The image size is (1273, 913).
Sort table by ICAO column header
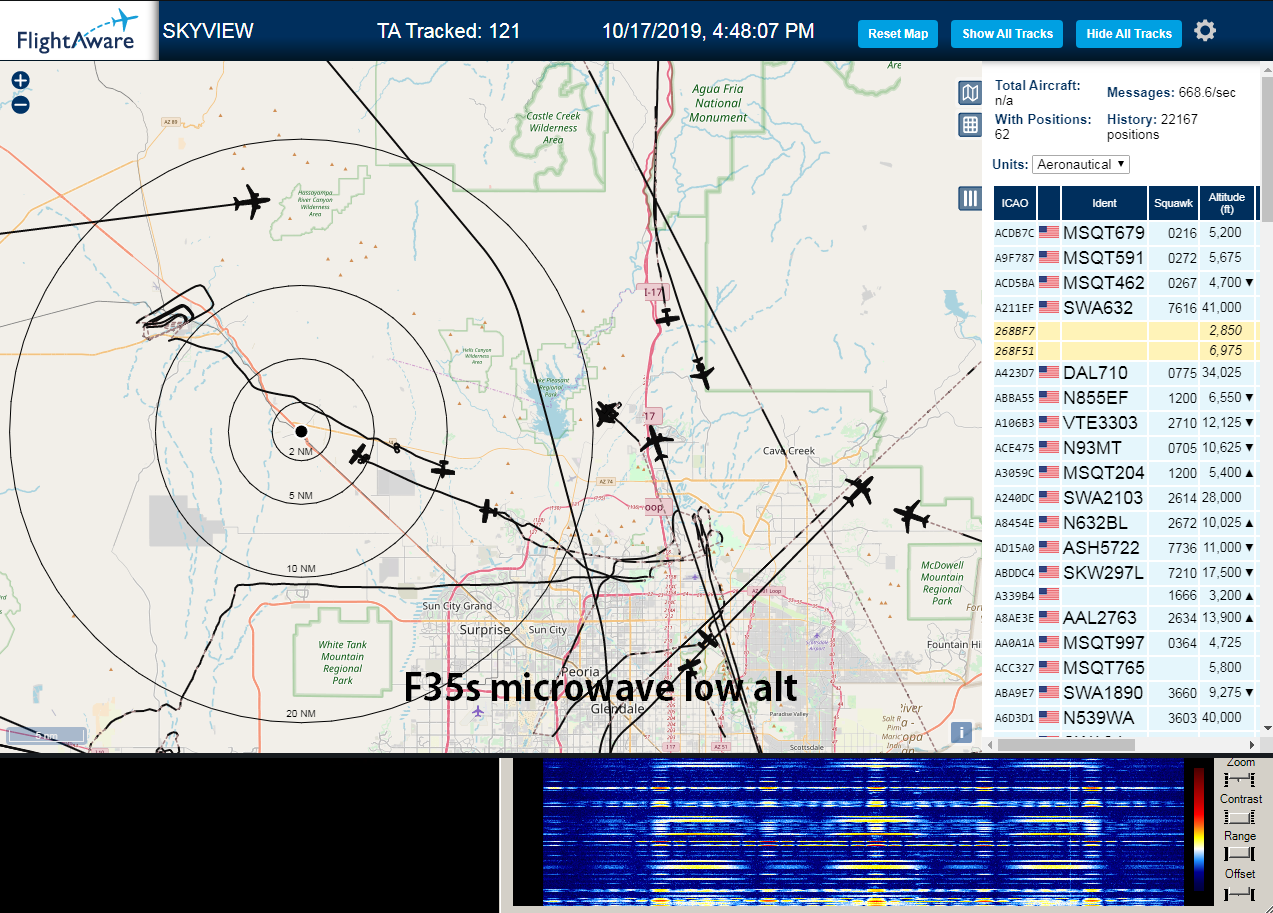1015,203
